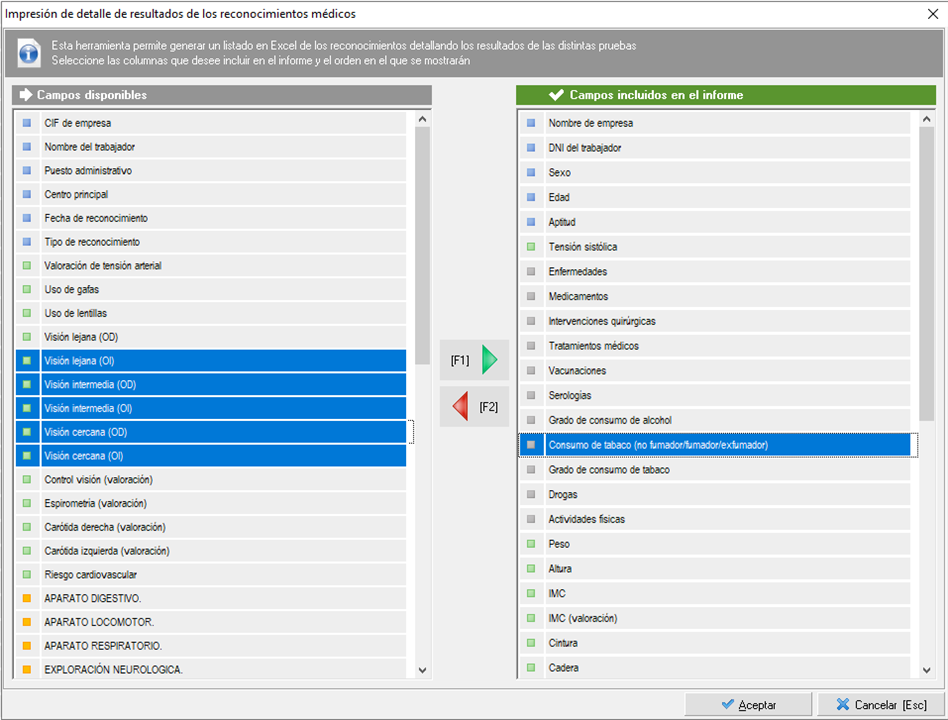This screenshot has height=720, width=948.
Task: Select EXPLORACIÓN NEUROLOGICA. item
Action: (x=113, y=670)
